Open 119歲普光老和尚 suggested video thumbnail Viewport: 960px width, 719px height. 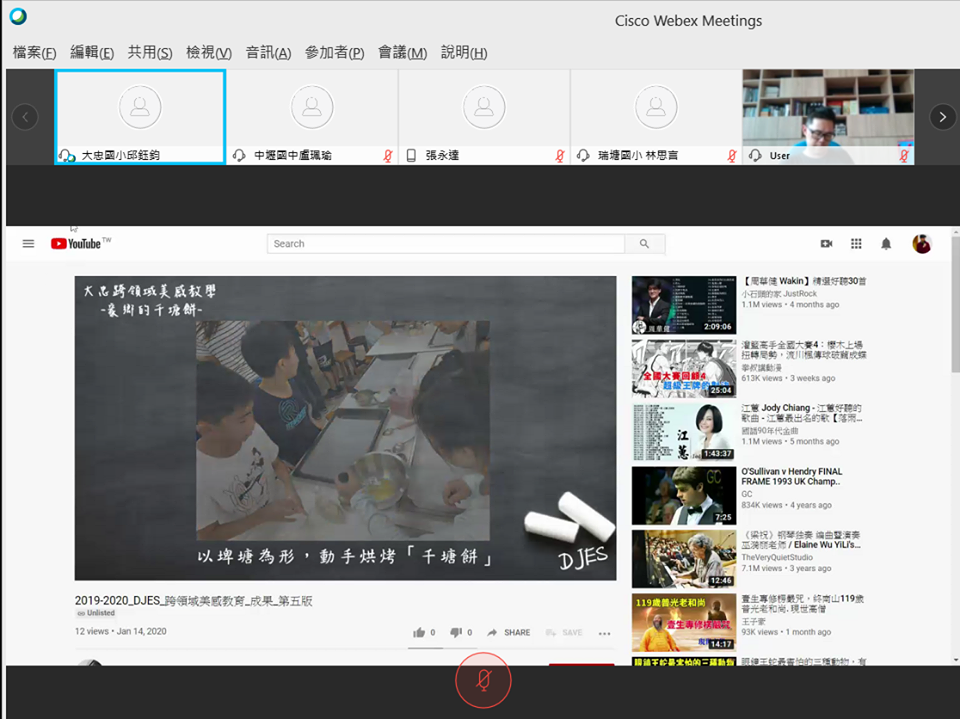(684, 622)
